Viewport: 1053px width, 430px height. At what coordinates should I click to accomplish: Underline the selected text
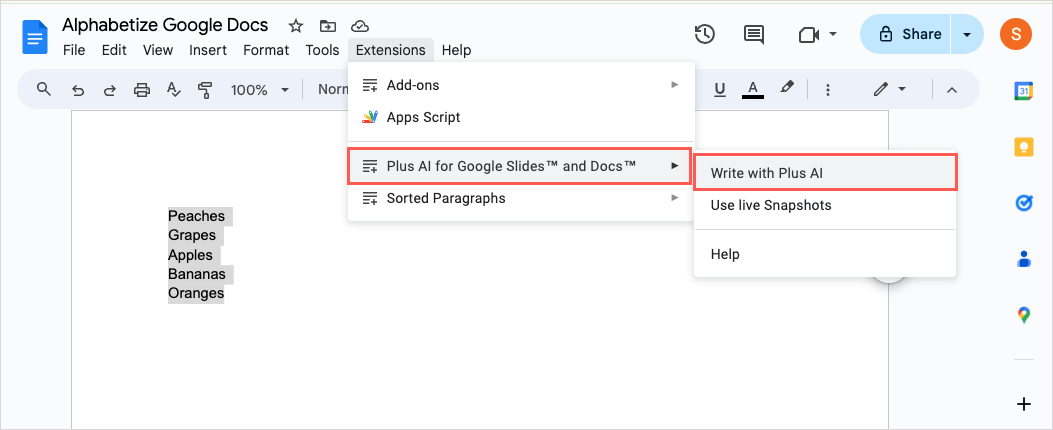click(x=721, y=89)
